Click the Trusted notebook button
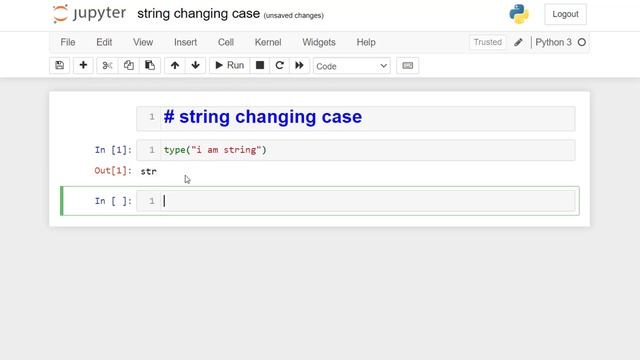Image resolution: width=640 pixels, height=360 pixels. point(488,42)
